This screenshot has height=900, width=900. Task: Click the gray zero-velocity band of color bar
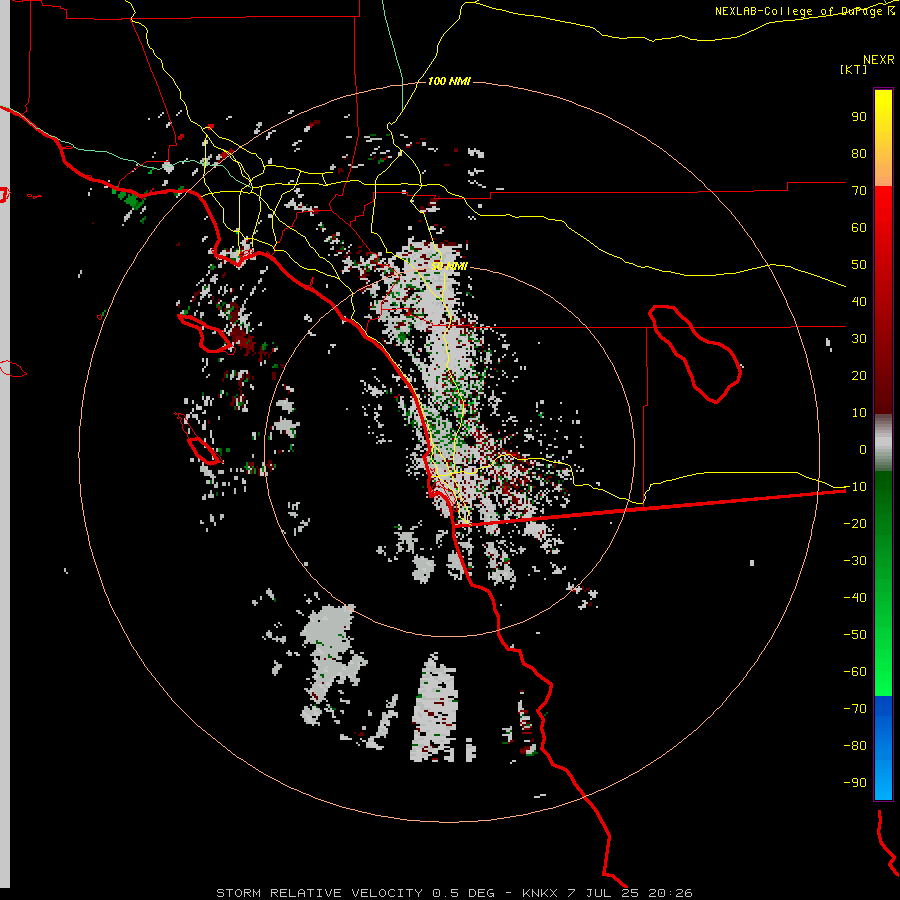[883, 443]
